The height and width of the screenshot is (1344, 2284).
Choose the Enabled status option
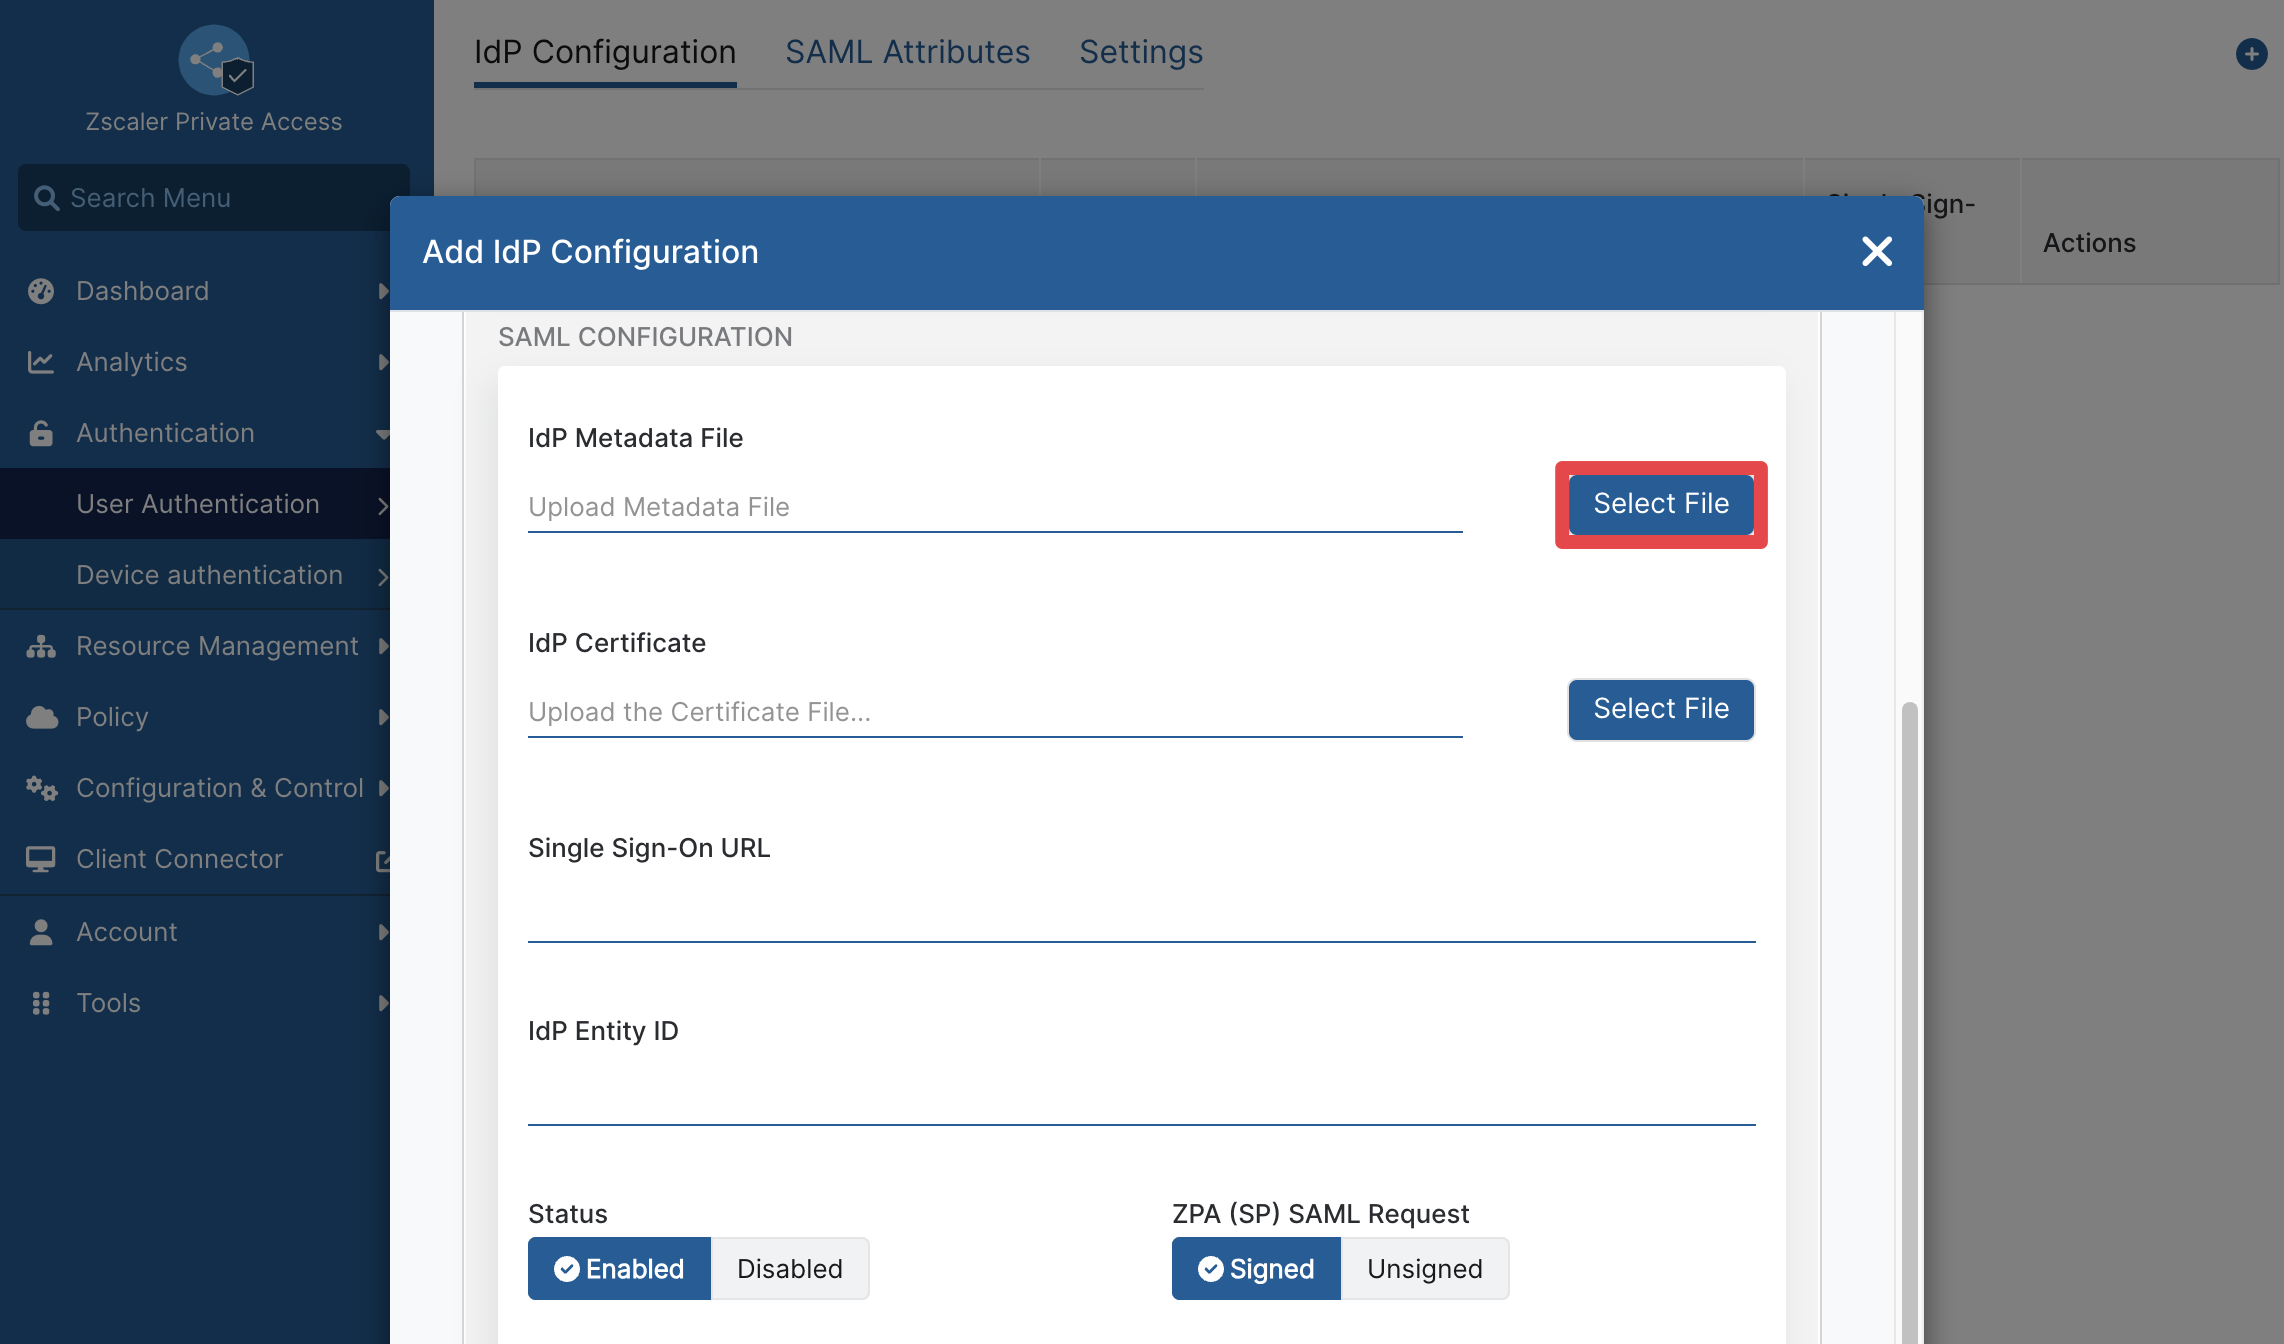tap(619, 1269)
